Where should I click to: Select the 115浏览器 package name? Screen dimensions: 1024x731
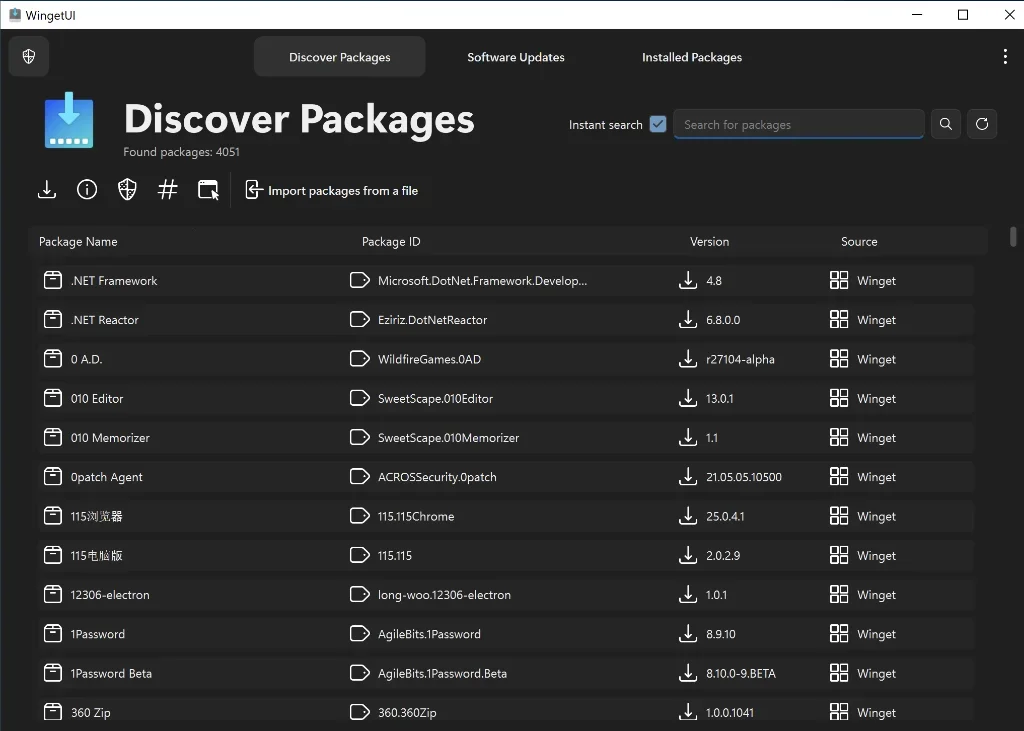click(x=96, y=516)
